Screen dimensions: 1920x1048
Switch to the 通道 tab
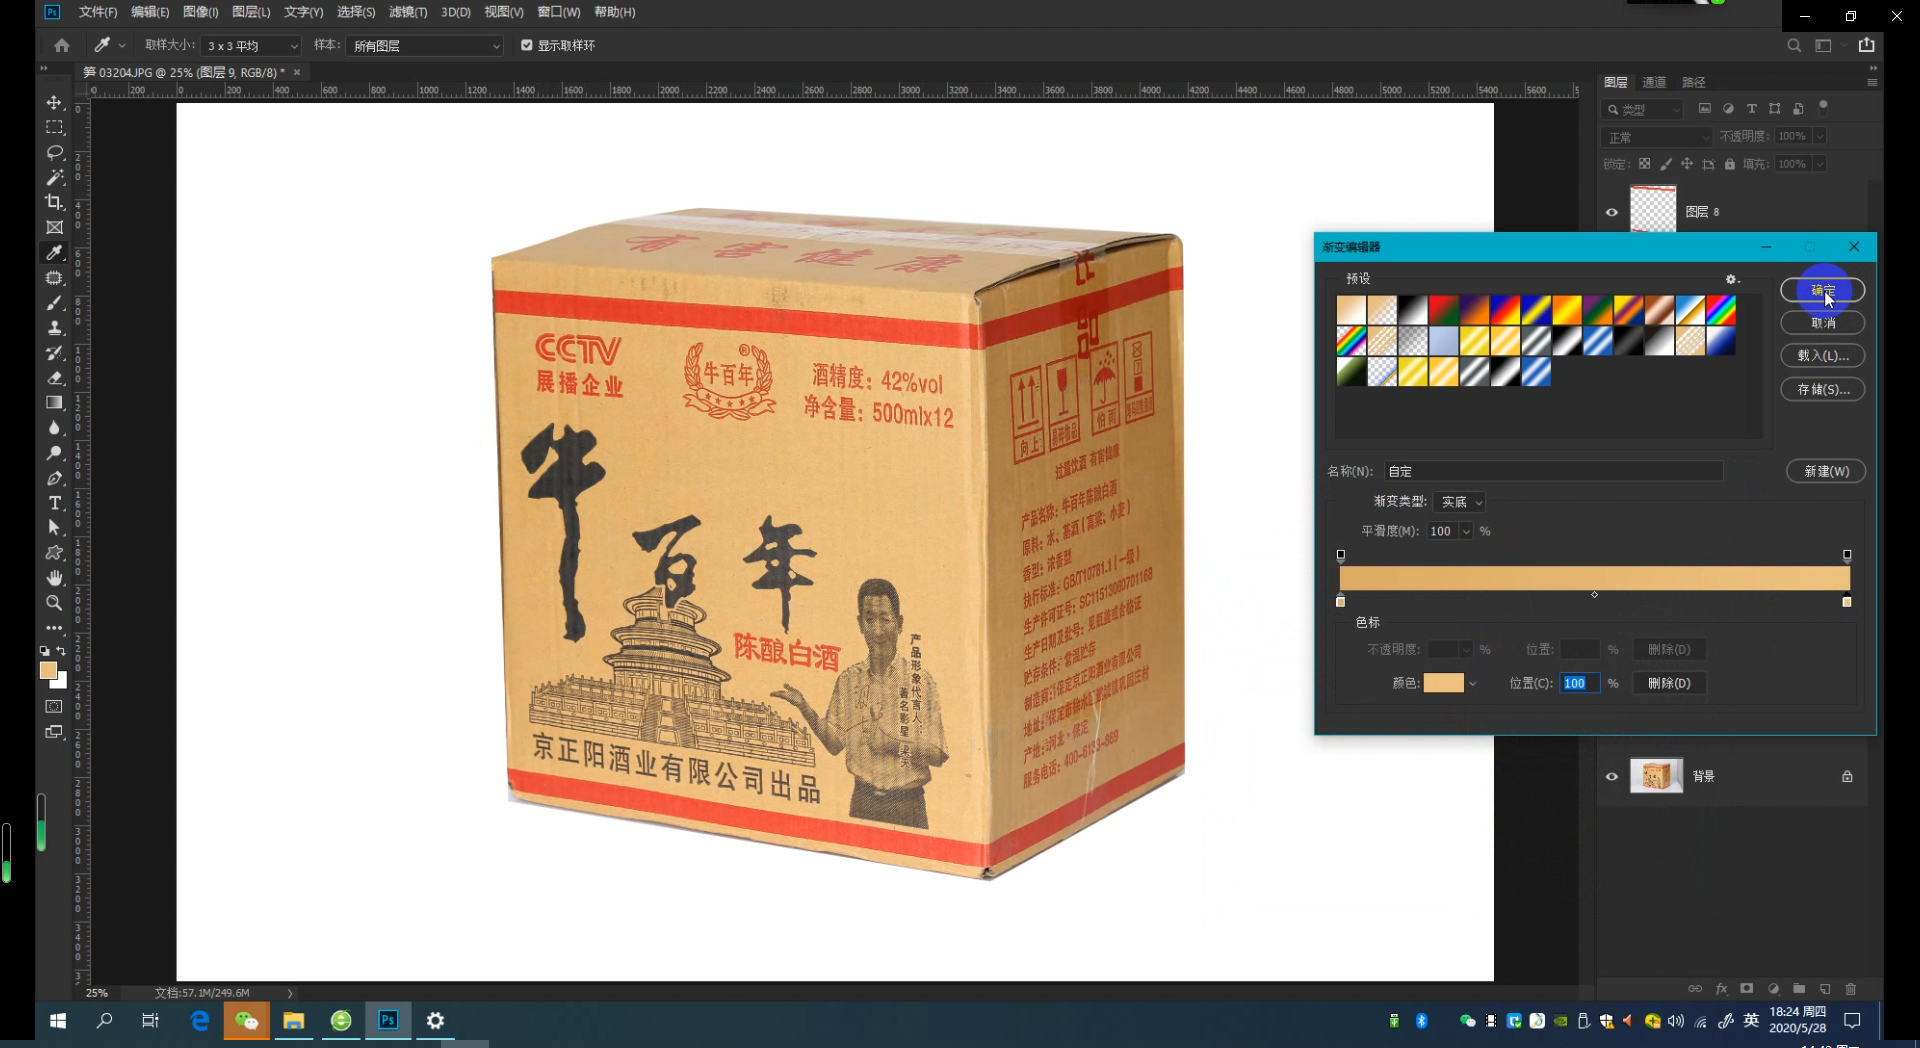1654,82
